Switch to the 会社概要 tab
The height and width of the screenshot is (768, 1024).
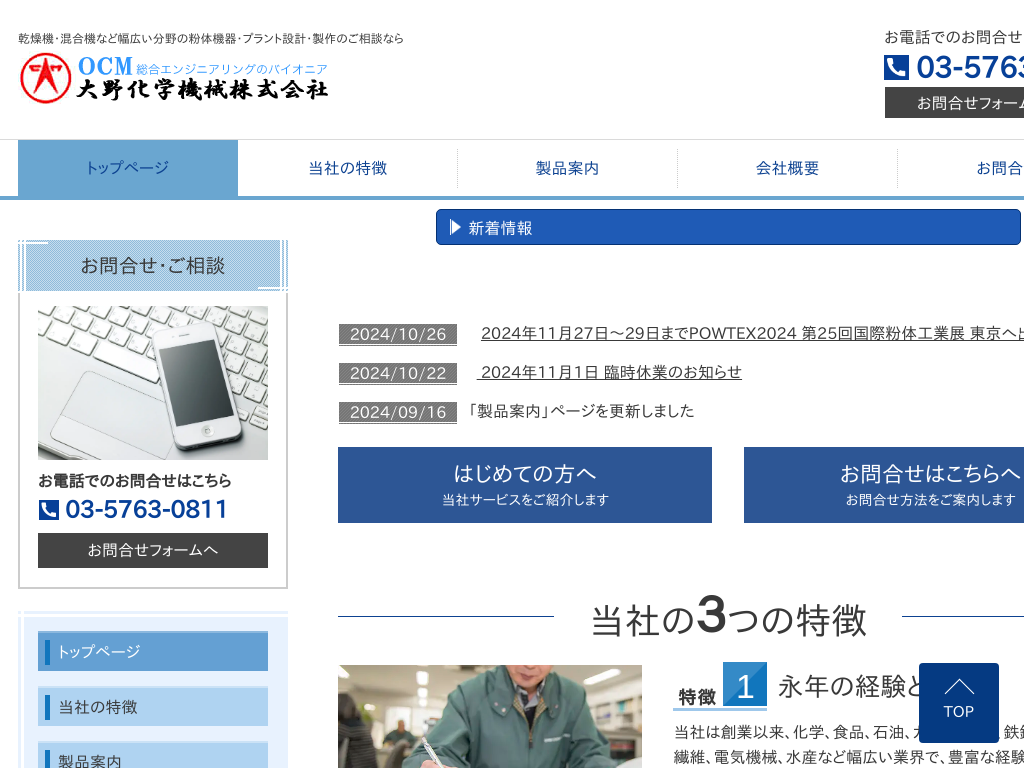pos(786,168)
